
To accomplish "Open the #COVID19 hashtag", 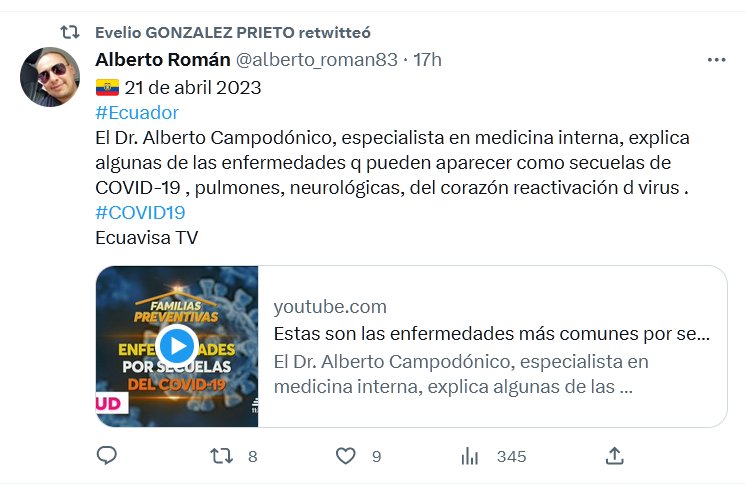I will tap(140, 212).
